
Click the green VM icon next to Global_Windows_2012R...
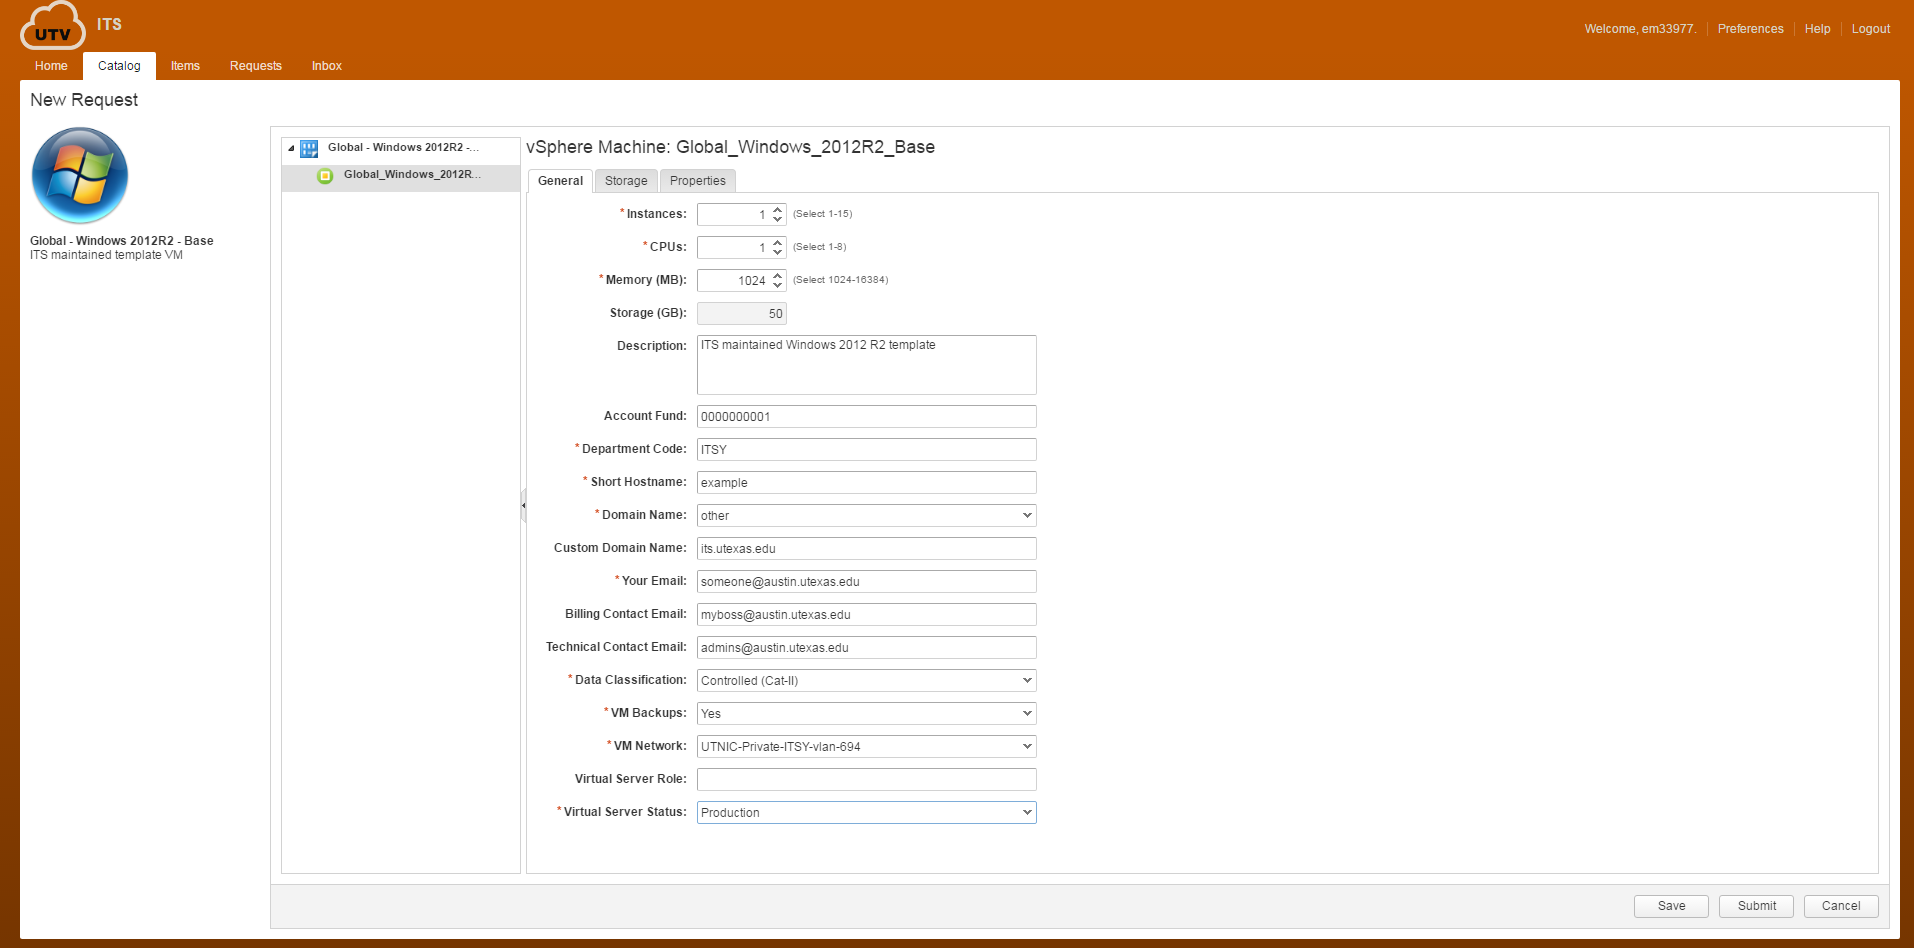coord(325,176)
